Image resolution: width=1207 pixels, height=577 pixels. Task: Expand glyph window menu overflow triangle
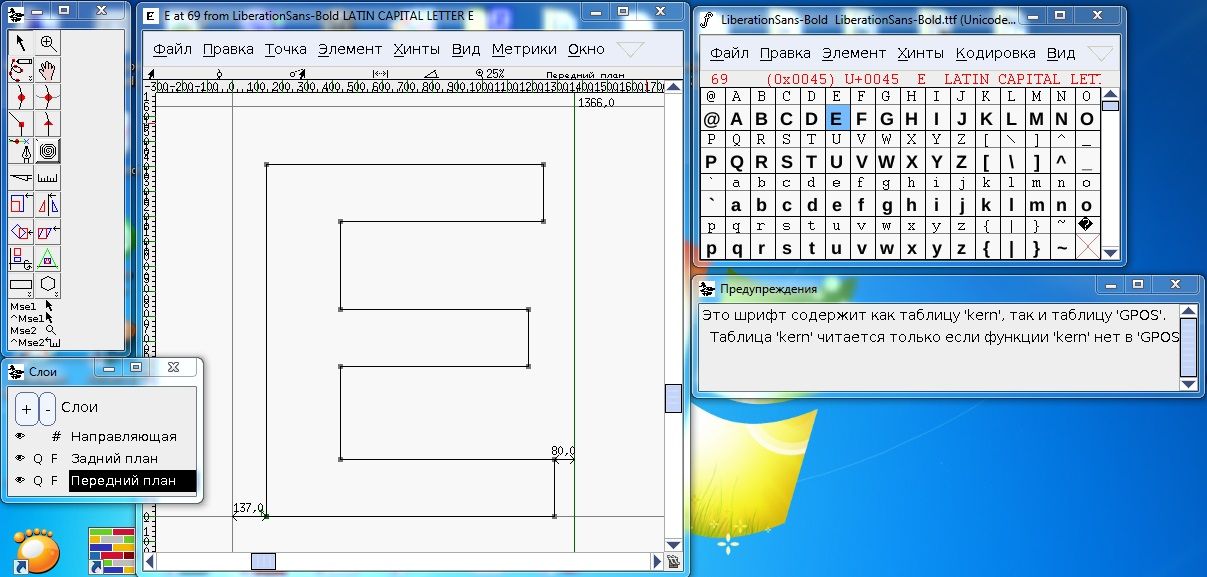[x=630, y=49]
